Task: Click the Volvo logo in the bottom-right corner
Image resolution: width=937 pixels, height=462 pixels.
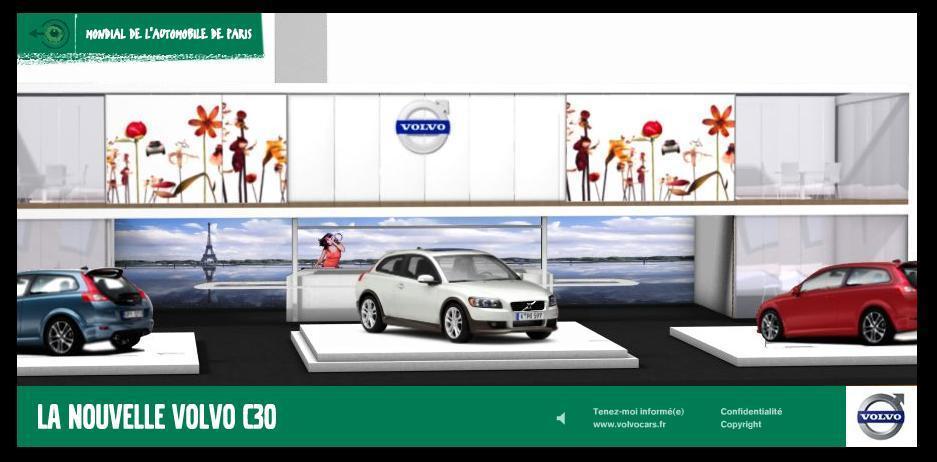Action: [881, 415]
